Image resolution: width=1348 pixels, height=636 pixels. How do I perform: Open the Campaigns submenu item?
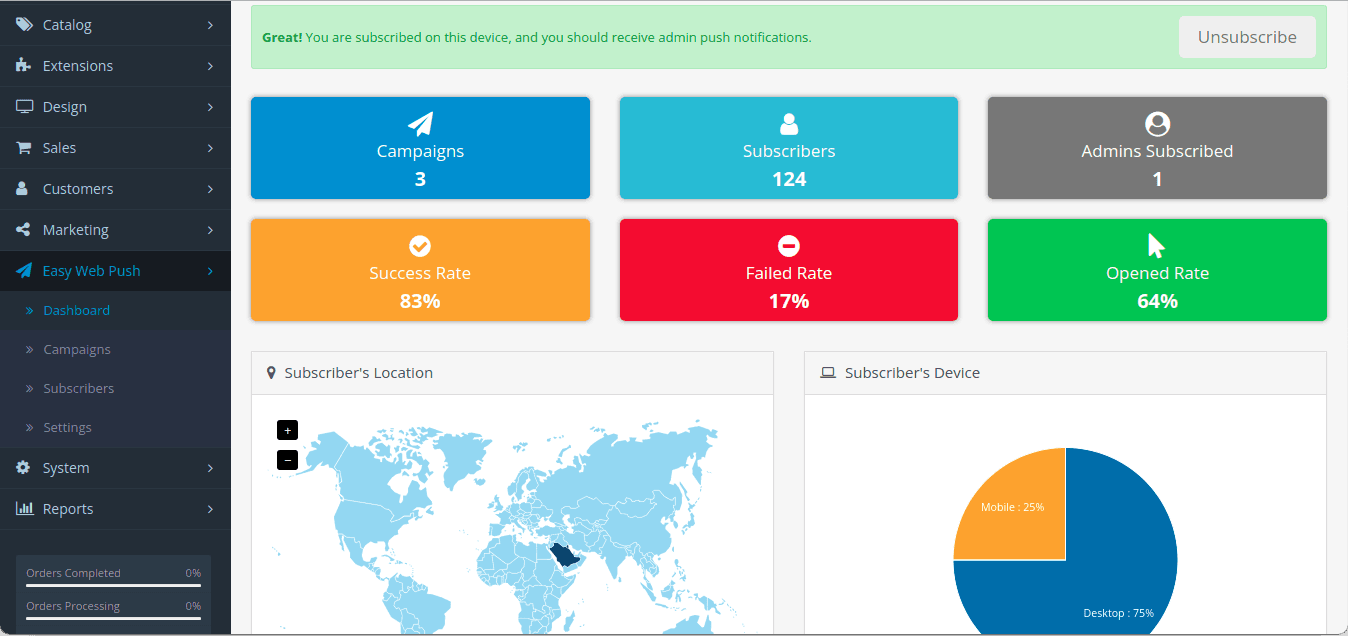click(77, 349)
